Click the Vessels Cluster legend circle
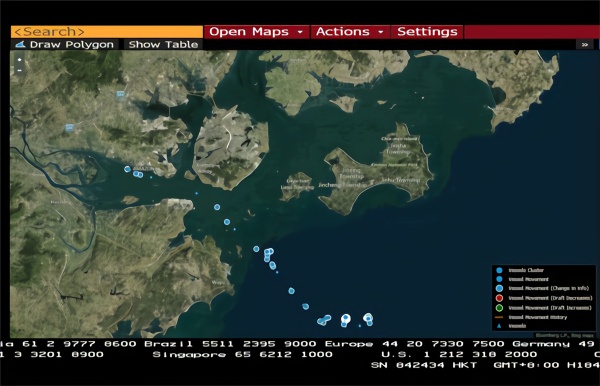This screenshot has width=600, height=386. tap(499, 270)
